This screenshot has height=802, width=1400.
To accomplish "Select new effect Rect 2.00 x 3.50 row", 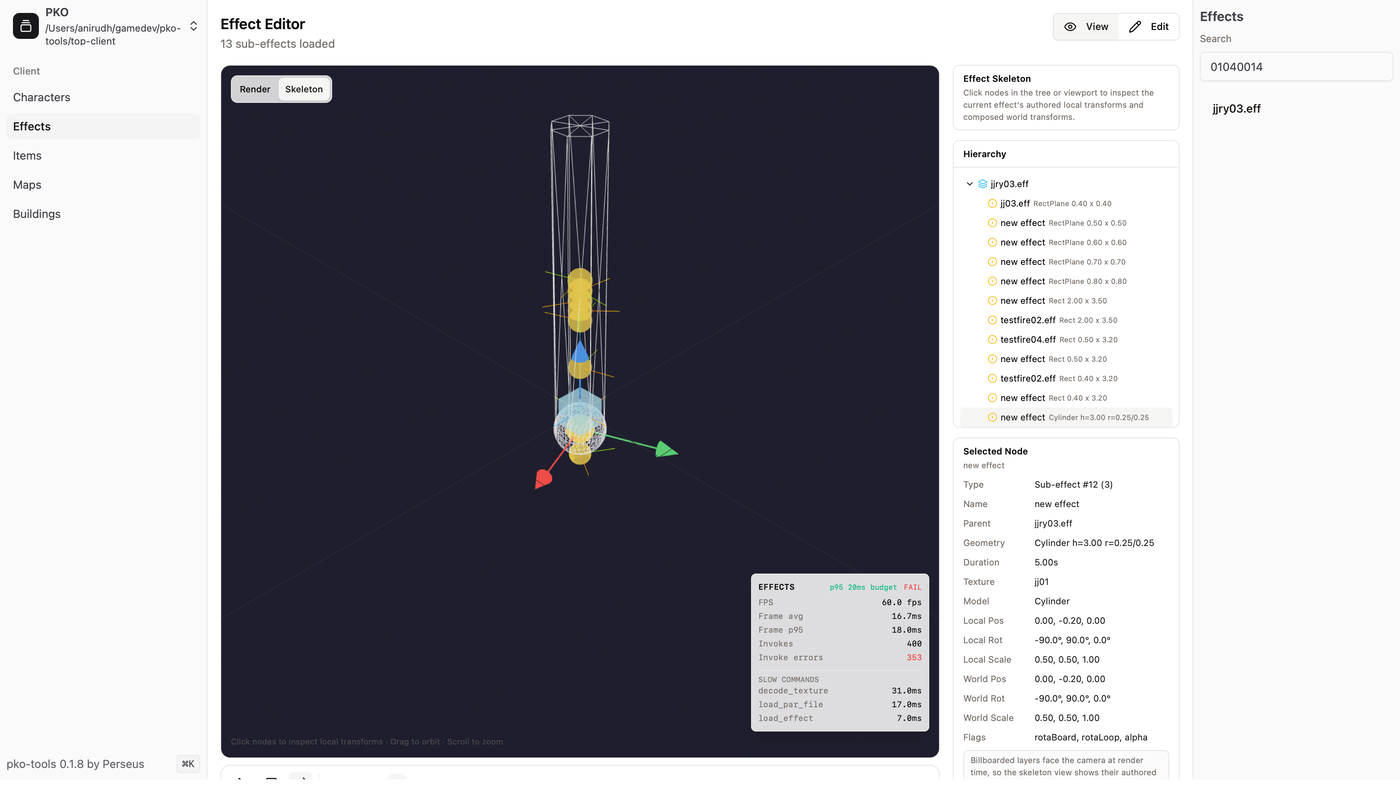I will (1066, 301).
